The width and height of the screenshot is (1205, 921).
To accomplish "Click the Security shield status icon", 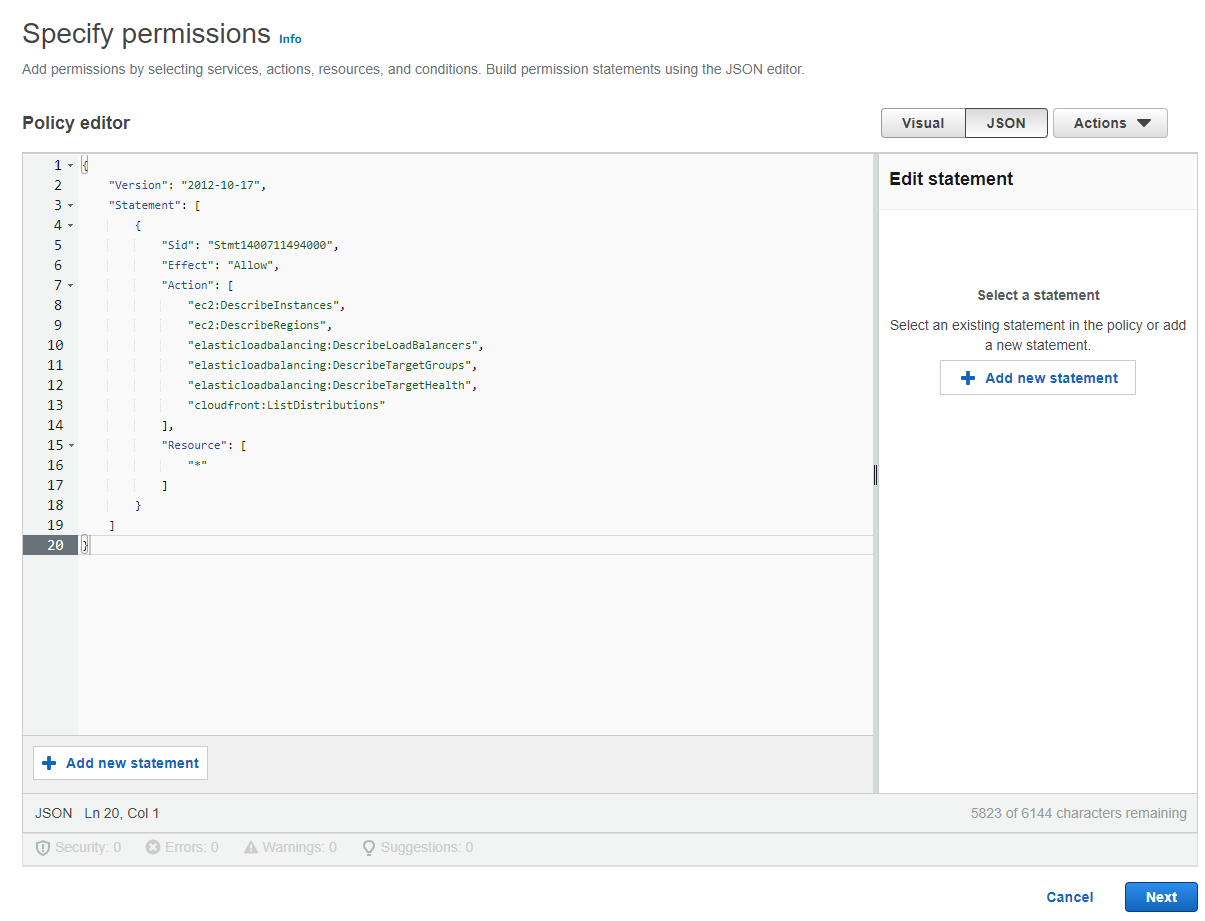I will click(43, 848).
